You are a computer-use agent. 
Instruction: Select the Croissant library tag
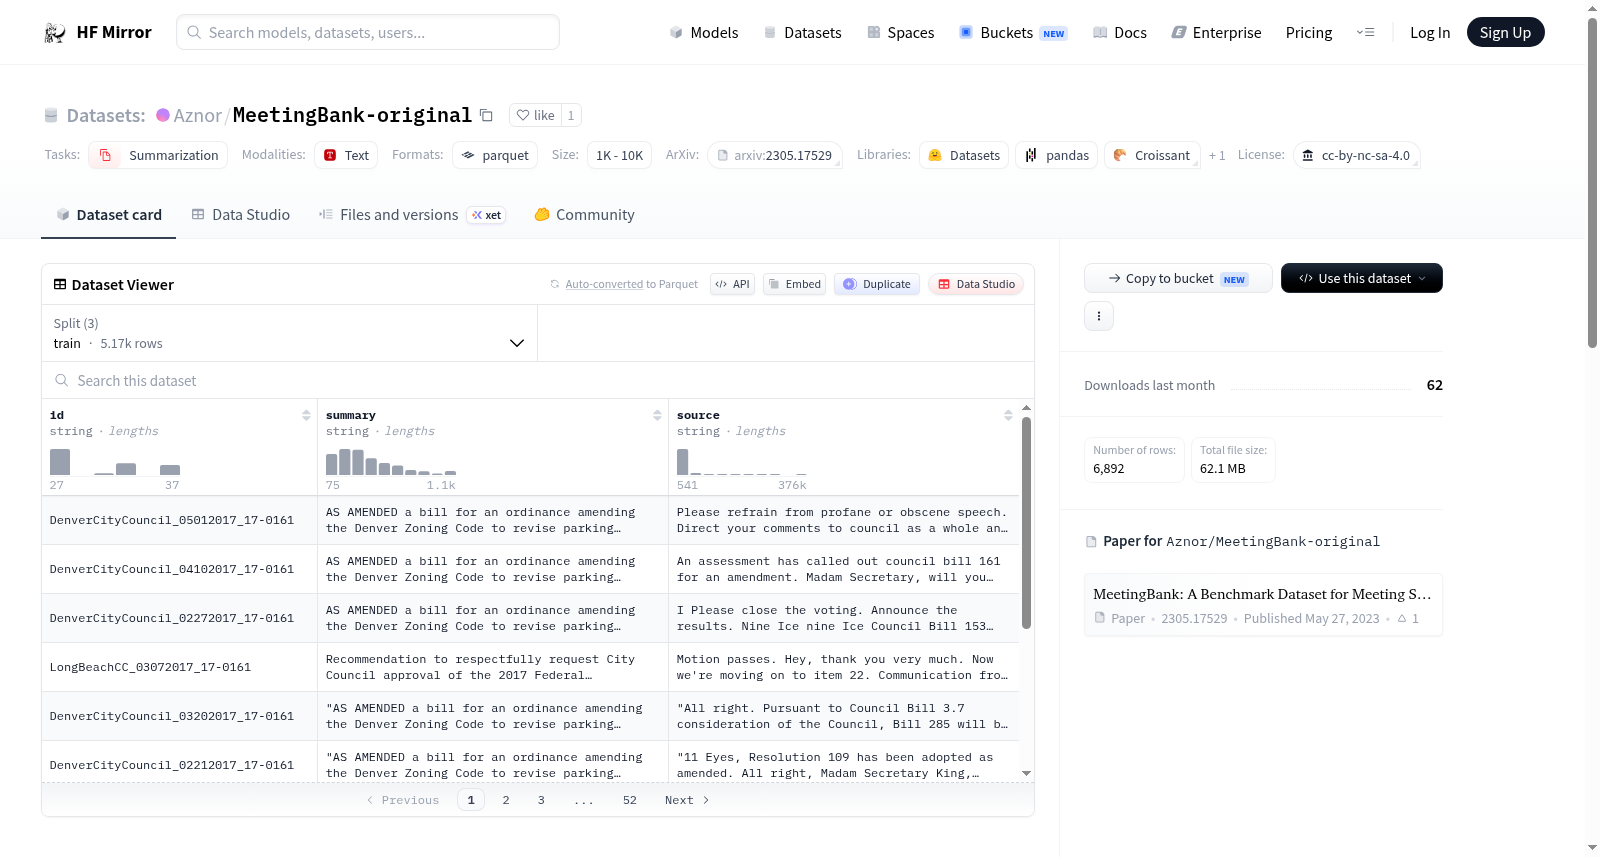(x=1152, y=155)
